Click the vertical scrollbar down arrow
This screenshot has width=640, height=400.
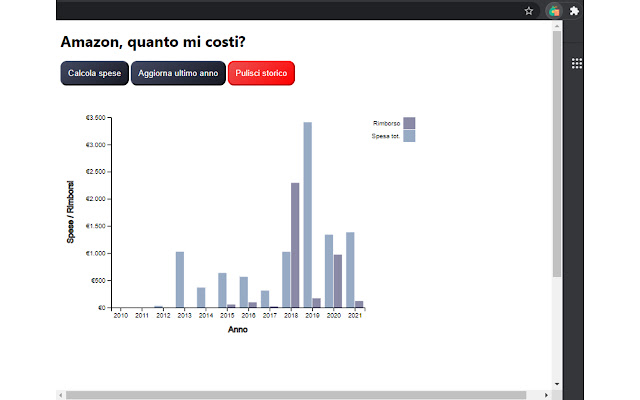[557, 383]
